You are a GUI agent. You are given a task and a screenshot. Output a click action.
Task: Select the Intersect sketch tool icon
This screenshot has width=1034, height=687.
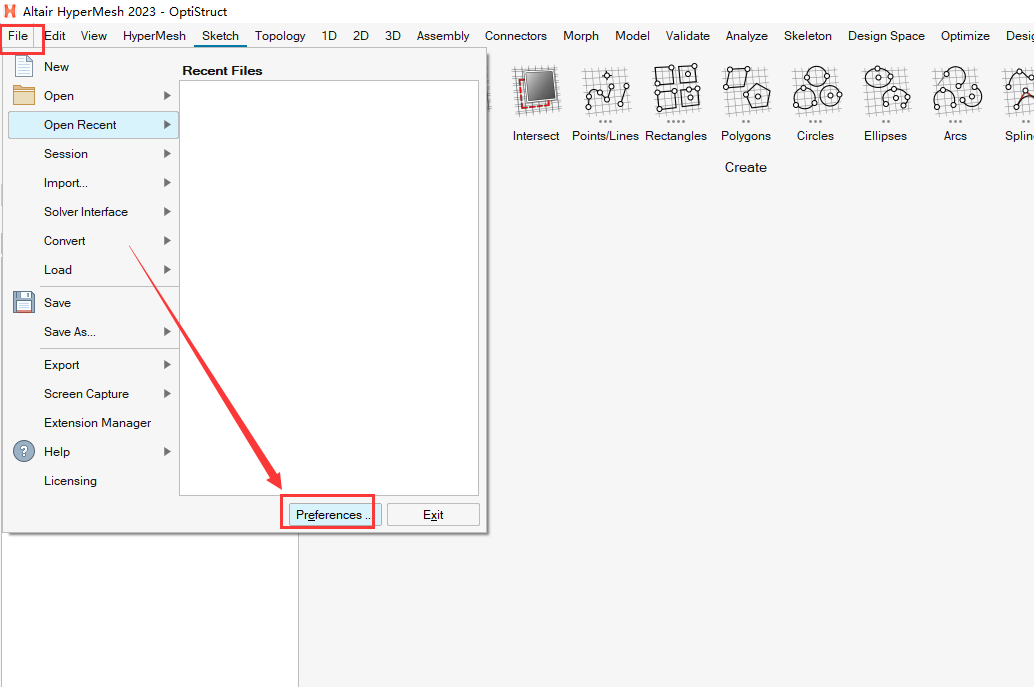click(535, 92)
